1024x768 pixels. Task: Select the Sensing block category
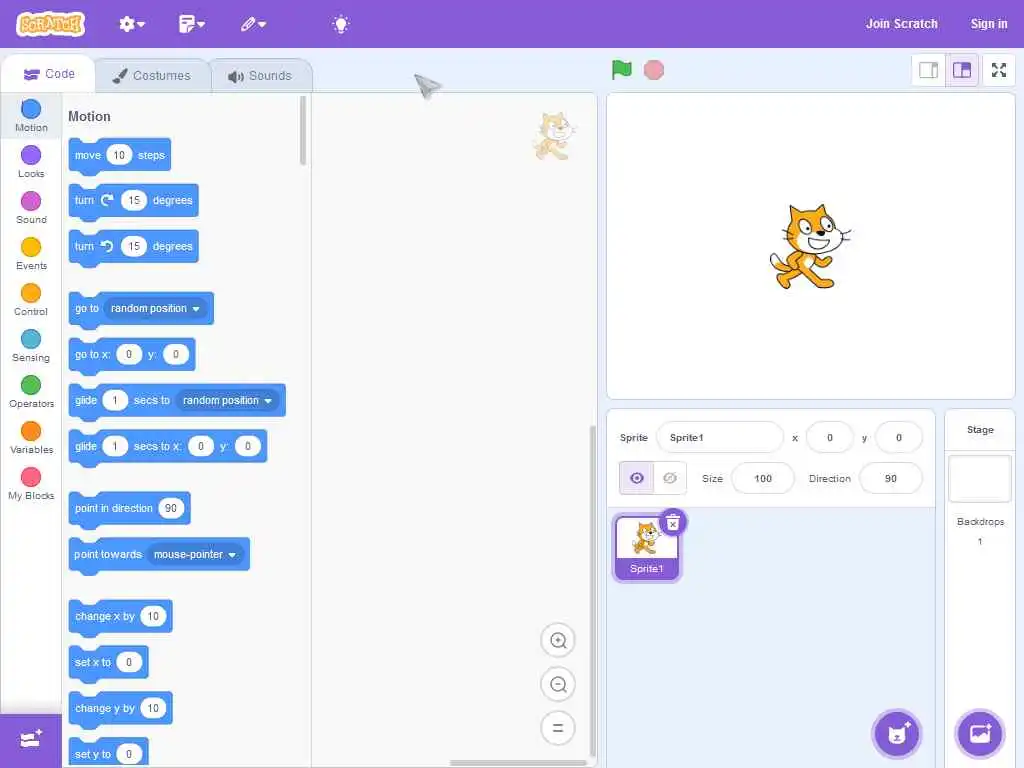click(x=31, y=345)
